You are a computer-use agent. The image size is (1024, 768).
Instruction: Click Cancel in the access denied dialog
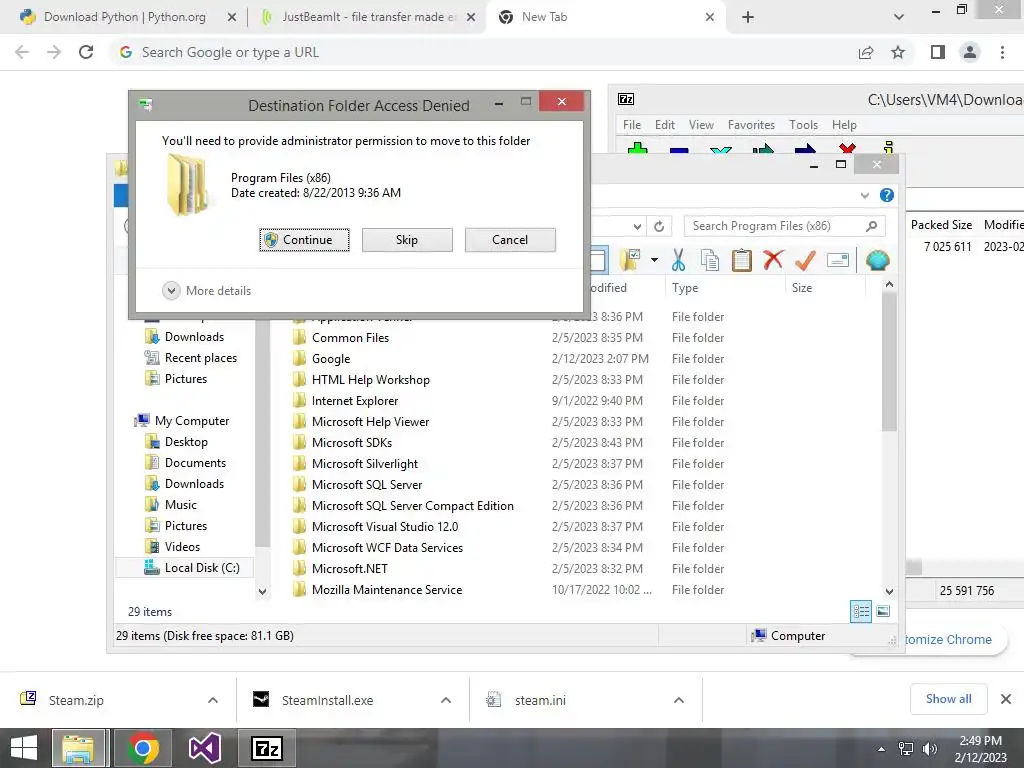pos(510,240)
